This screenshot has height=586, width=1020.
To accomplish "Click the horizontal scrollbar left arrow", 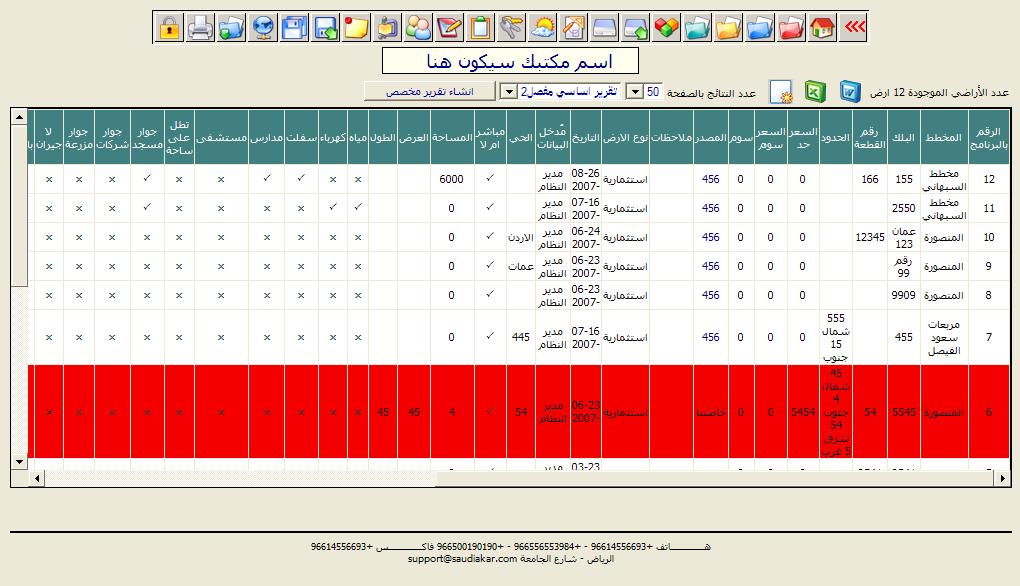I will (36, 479).
